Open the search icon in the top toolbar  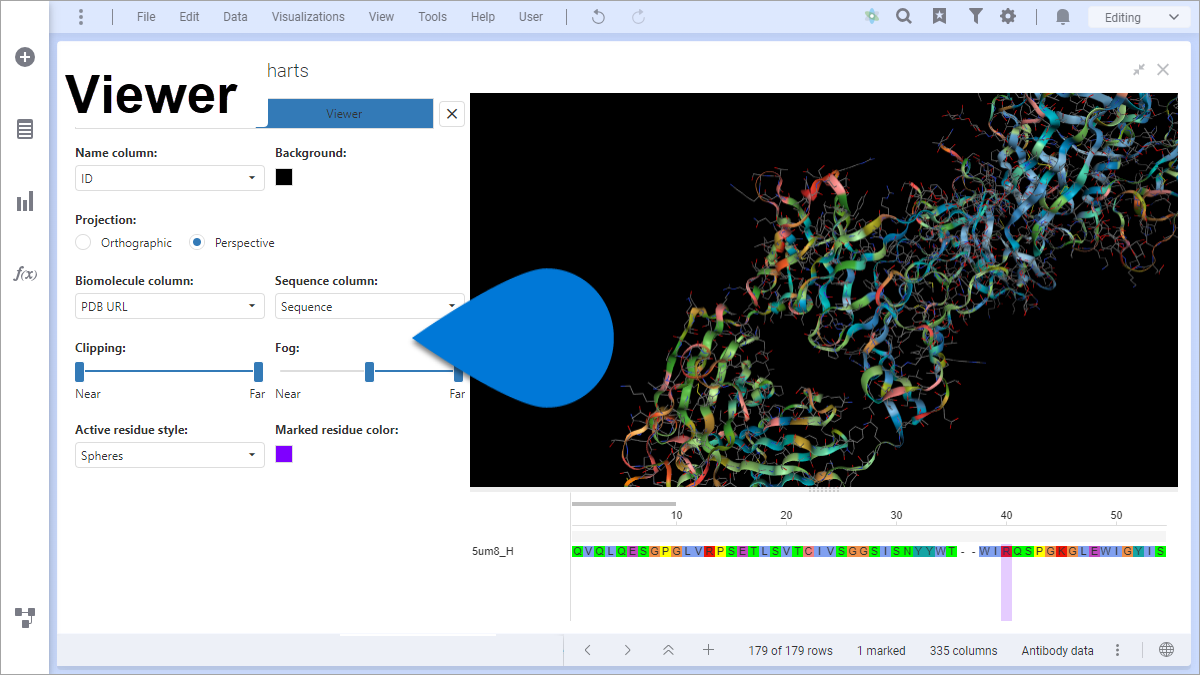pos(904,16)
